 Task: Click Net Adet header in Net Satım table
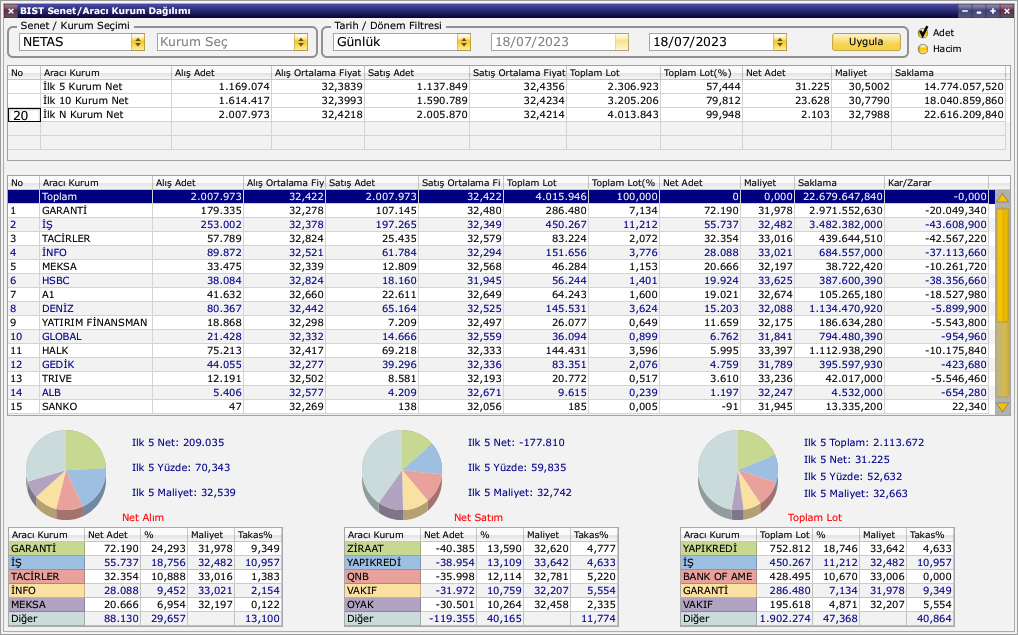tap(449, 535)
